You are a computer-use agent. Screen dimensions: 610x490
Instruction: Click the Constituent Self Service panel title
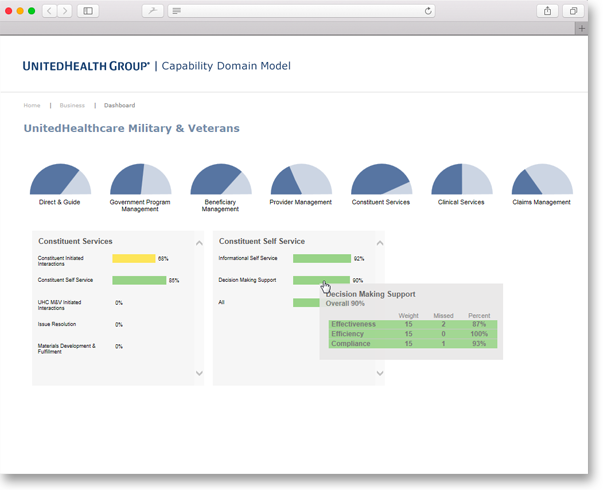[262, 241]
